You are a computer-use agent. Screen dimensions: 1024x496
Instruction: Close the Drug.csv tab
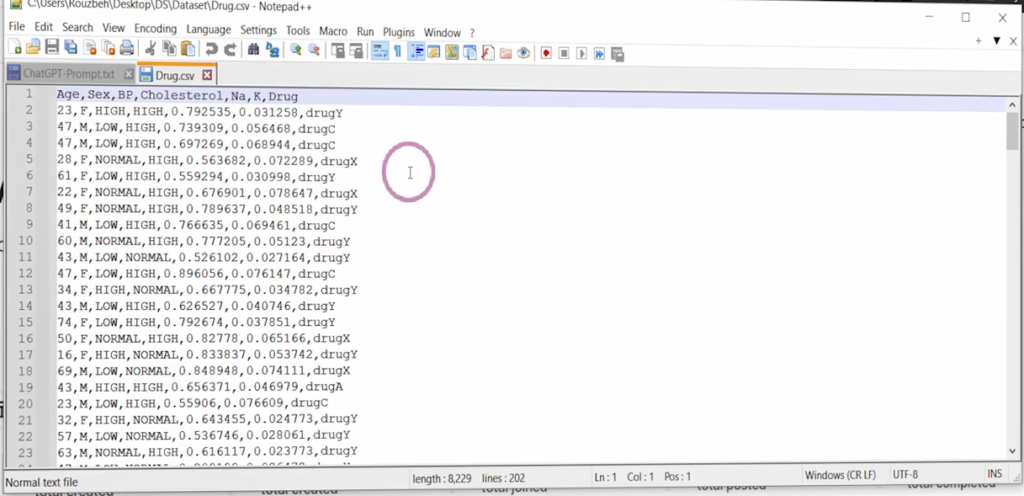(x=208, y=75)
